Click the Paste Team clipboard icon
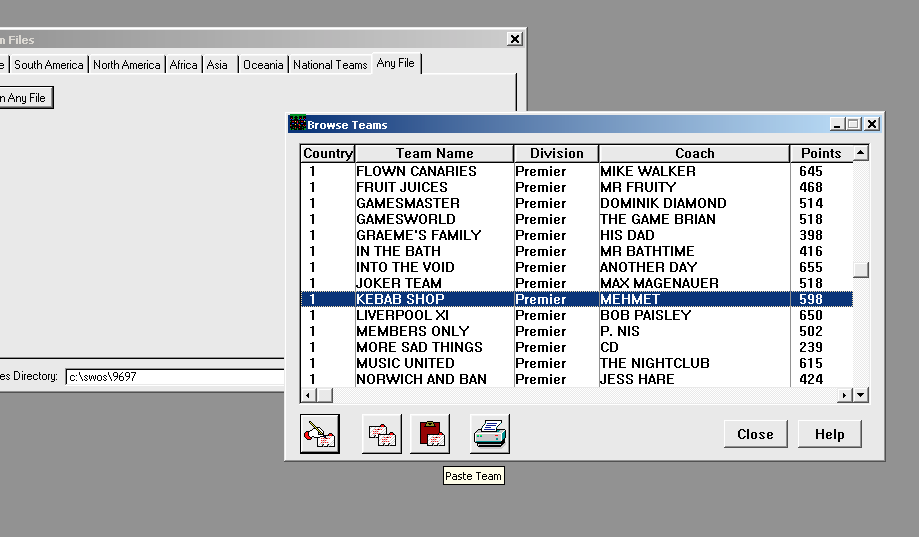919x537 pixels. point(430,434)
